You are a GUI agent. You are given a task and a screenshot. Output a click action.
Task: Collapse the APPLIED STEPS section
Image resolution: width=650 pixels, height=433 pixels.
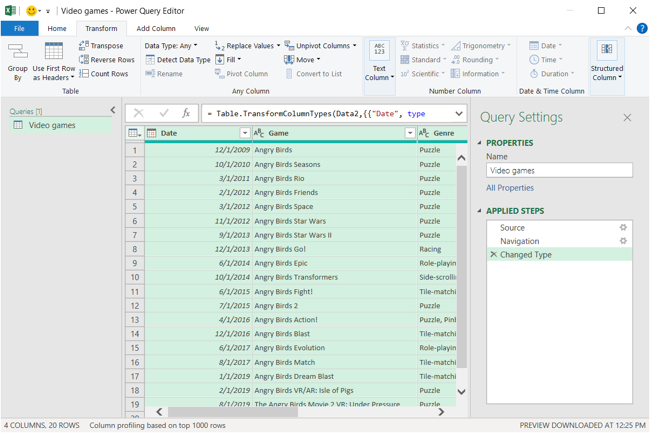480,211
